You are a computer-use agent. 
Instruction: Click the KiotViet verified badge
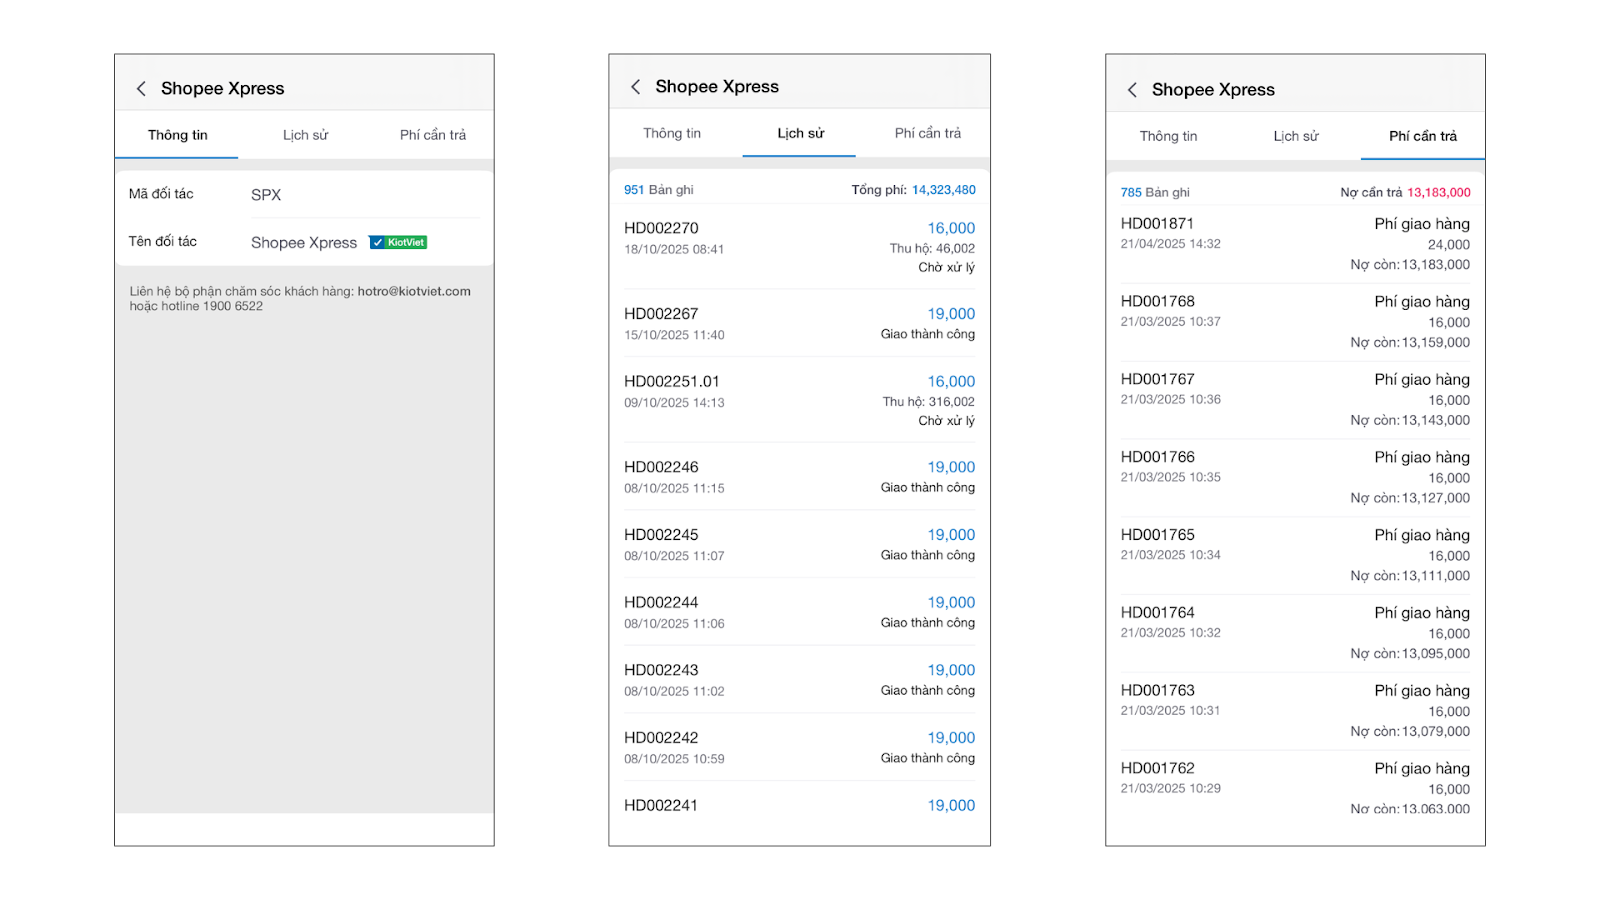coord(398,242)
